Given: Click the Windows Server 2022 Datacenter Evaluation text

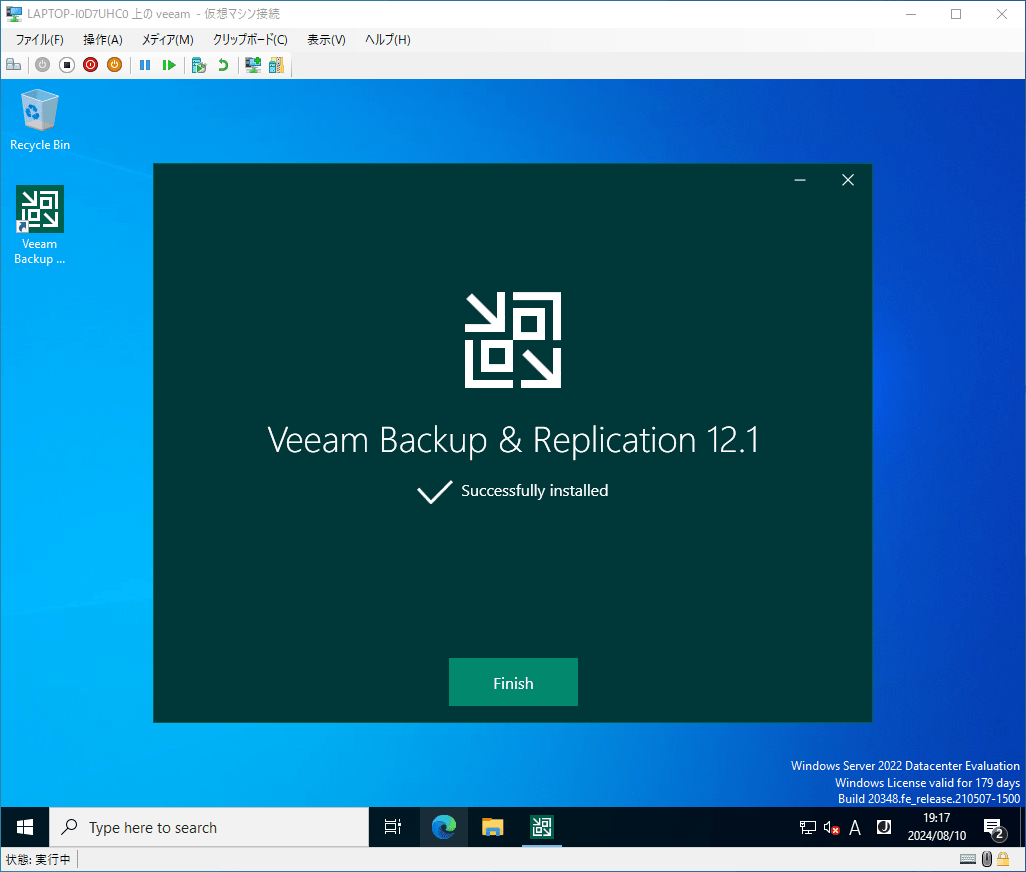Looking at the screenshot, I should (905, 765).
